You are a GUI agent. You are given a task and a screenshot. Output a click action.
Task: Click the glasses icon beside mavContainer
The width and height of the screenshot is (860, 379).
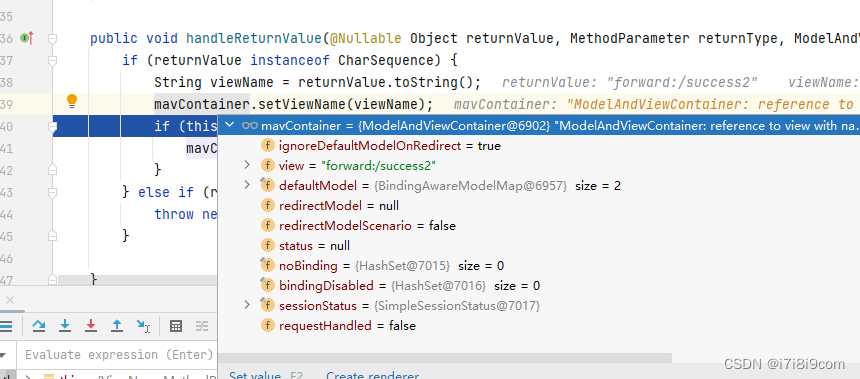point(250,126)
